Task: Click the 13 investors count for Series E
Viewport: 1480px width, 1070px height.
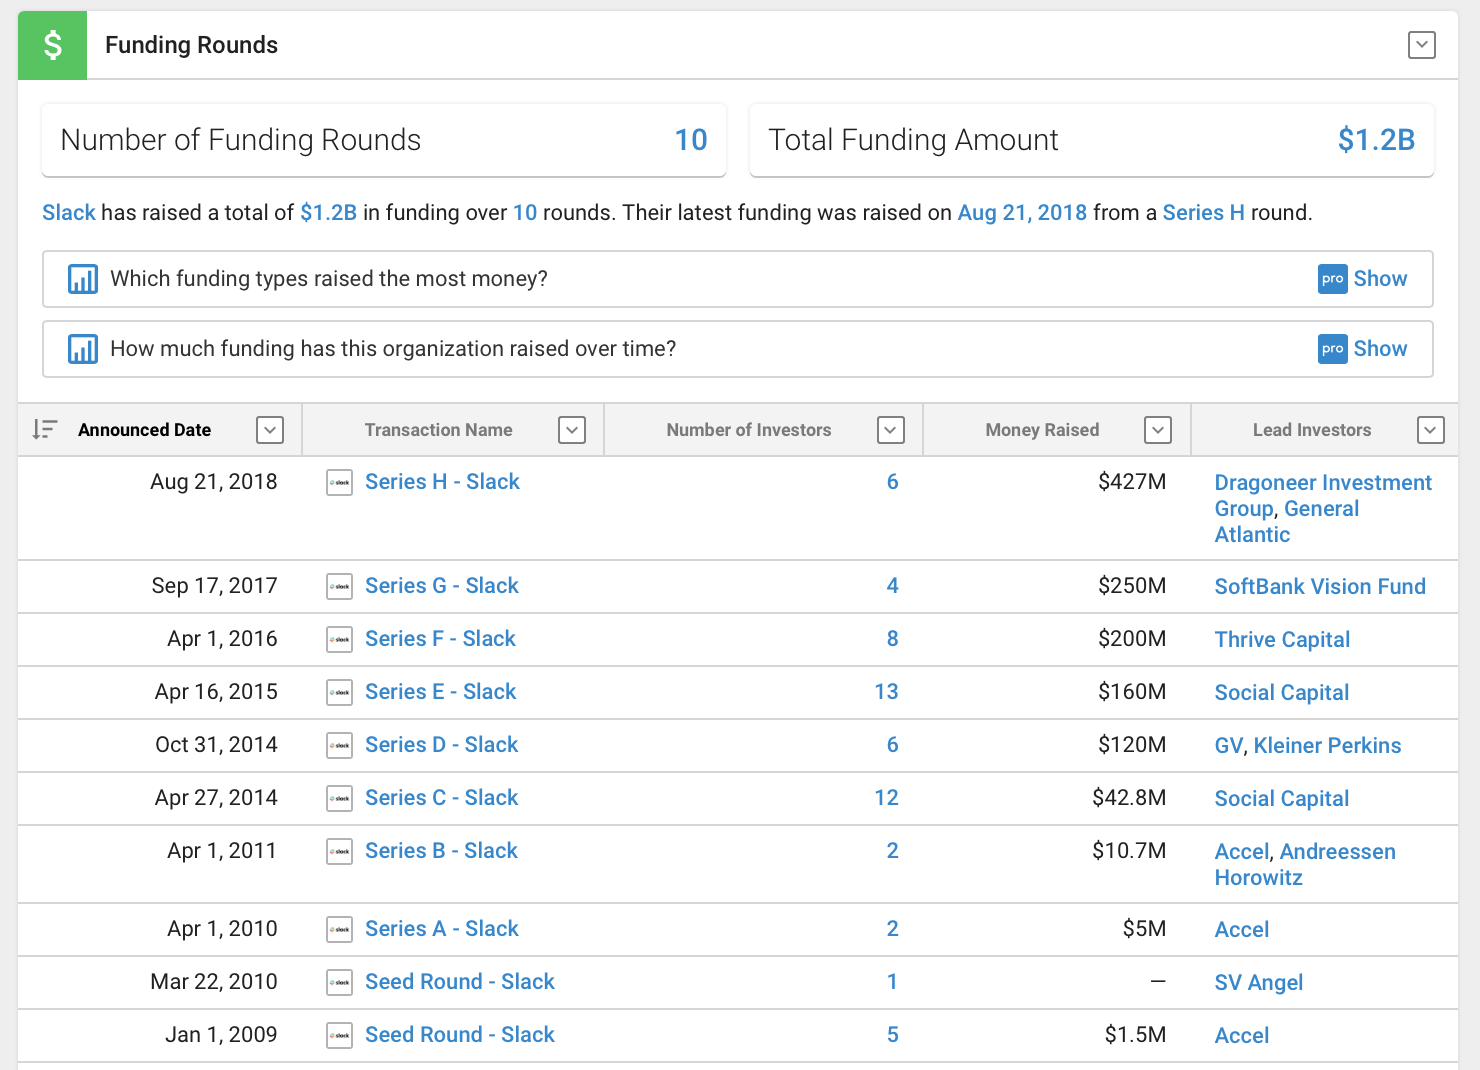Action: (886, 692)
